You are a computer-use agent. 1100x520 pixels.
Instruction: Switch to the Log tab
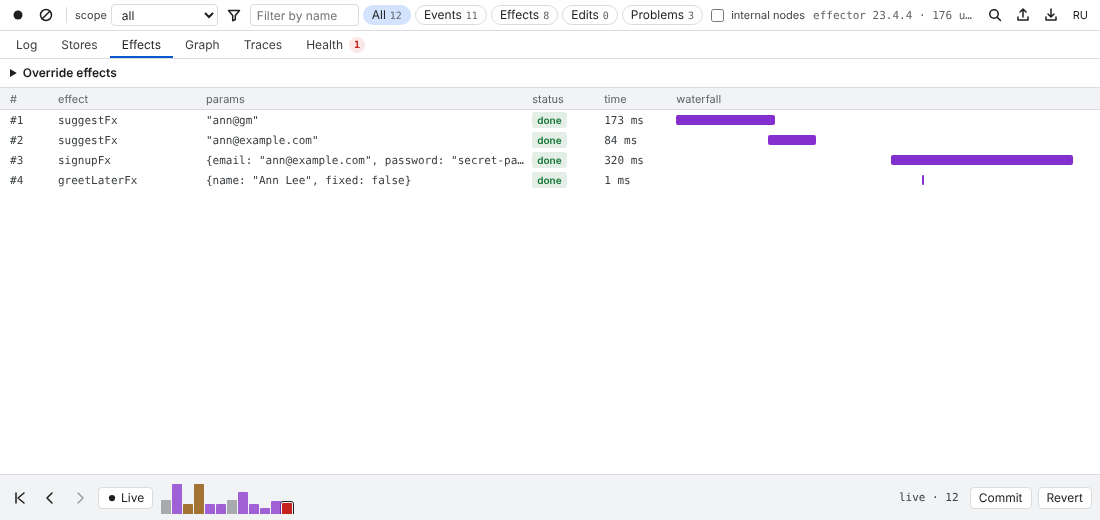click(x=27, y=45)
